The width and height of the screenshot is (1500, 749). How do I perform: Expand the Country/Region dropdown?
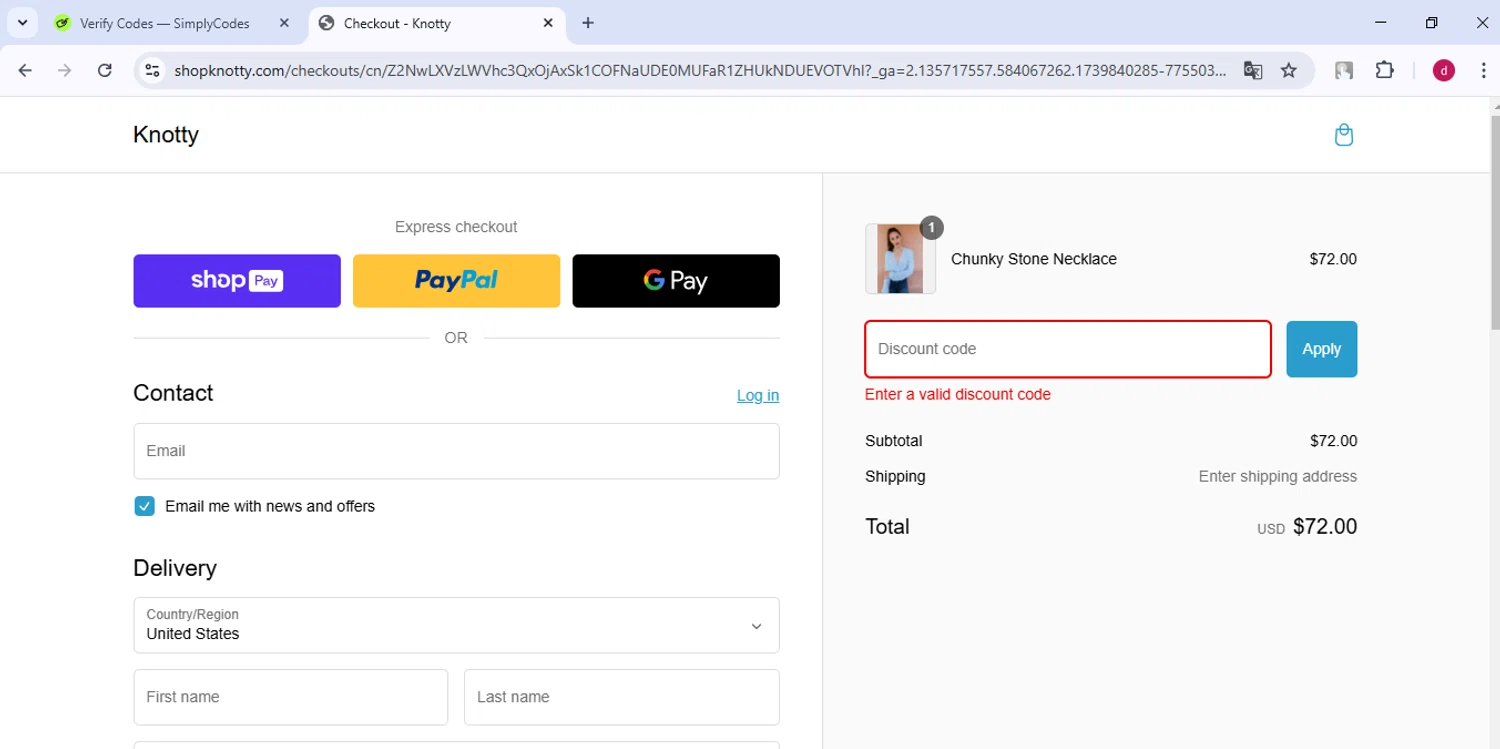[456, 625]
